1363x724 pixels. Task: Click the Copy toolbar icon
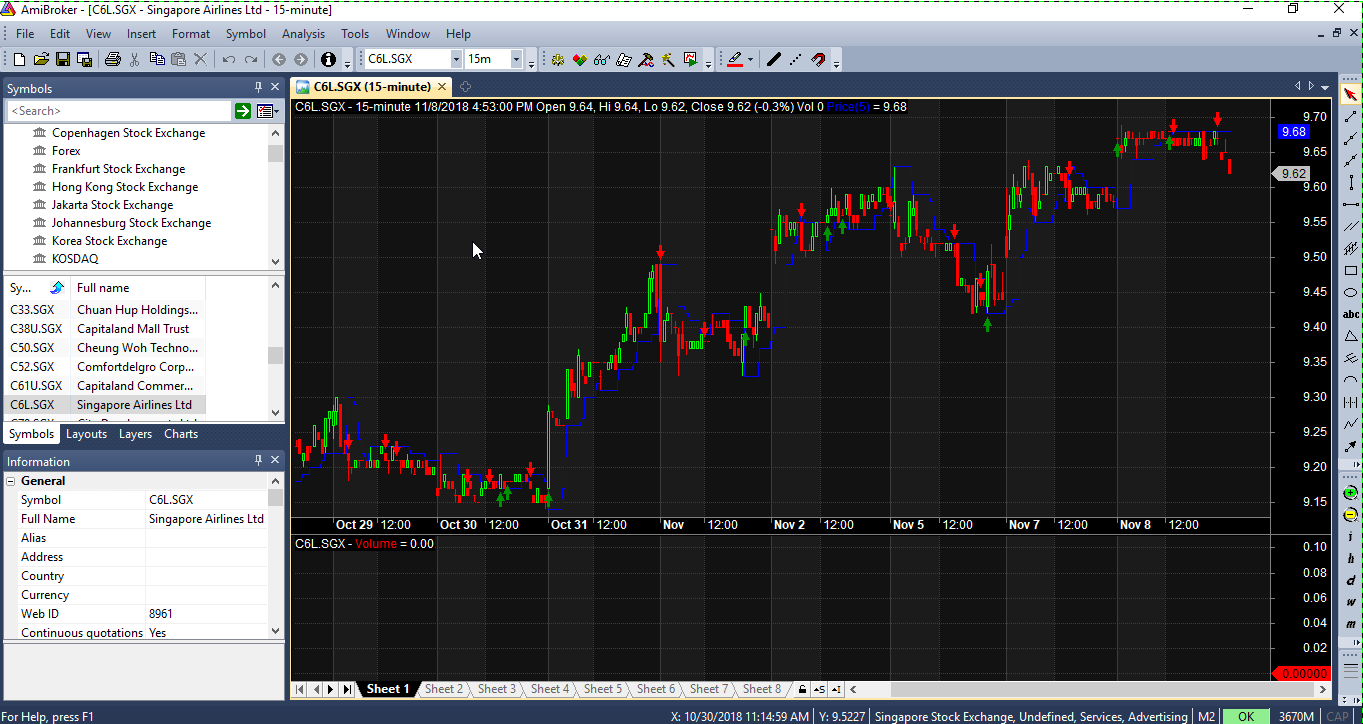pos(157,60)
